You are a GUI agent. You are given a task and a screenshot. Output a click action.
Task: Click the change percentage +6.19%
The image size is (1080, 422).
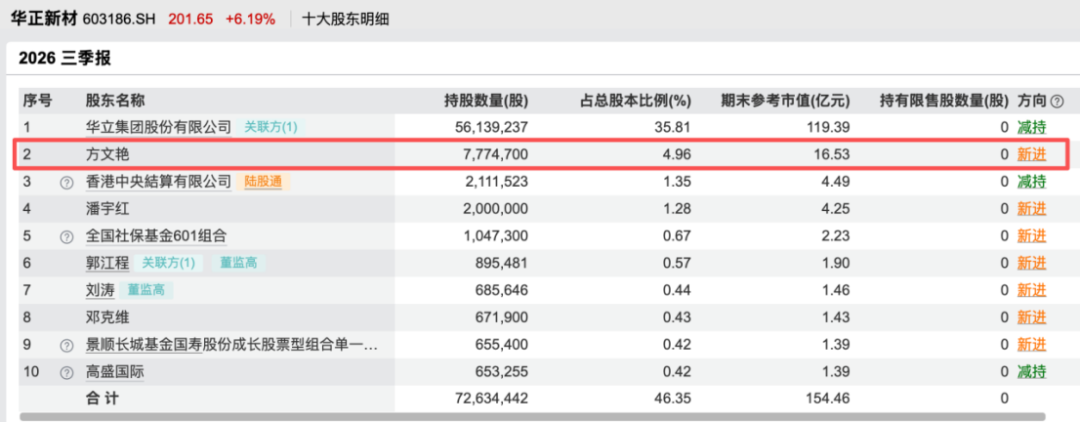(x=250, y=19)
